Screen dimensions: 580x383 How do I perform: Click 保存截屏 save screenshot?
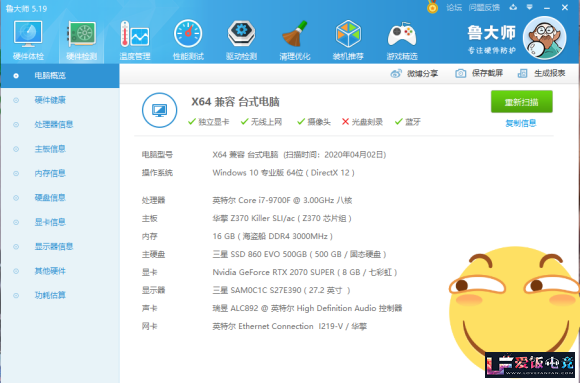[479, 73]
